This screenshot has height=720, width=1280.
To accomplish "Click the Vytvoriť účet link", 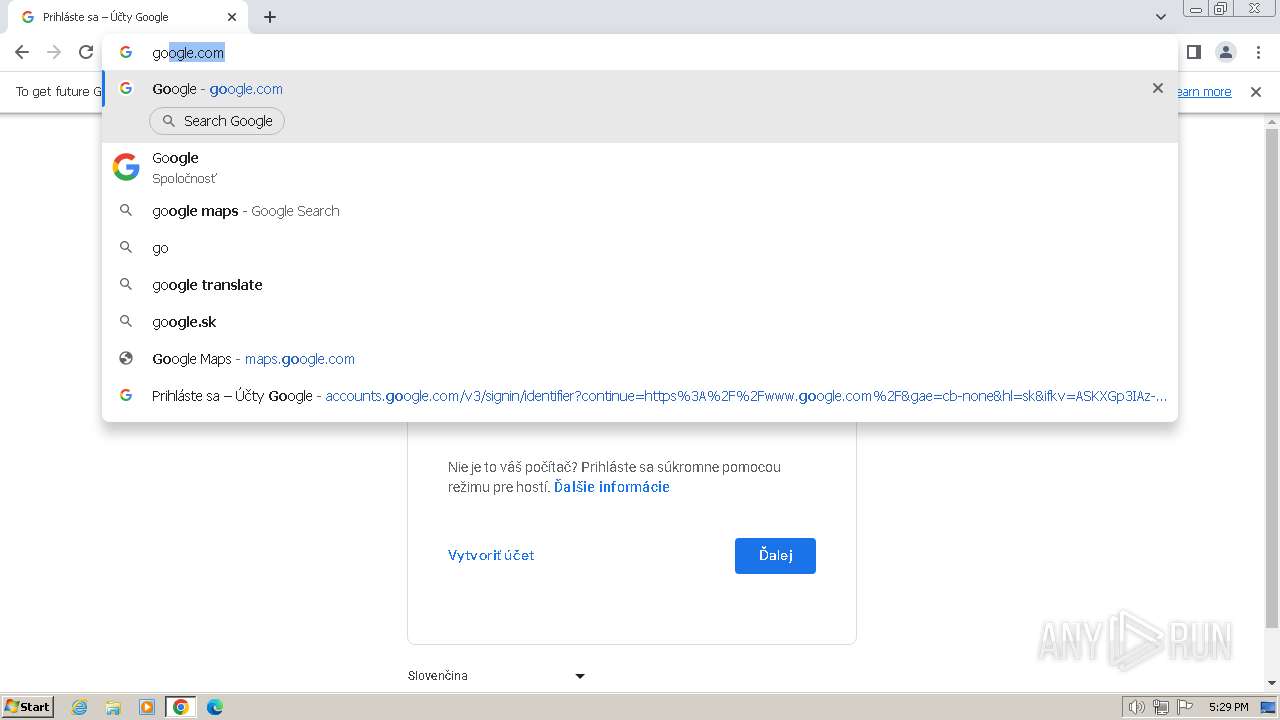I will (491, 555).
